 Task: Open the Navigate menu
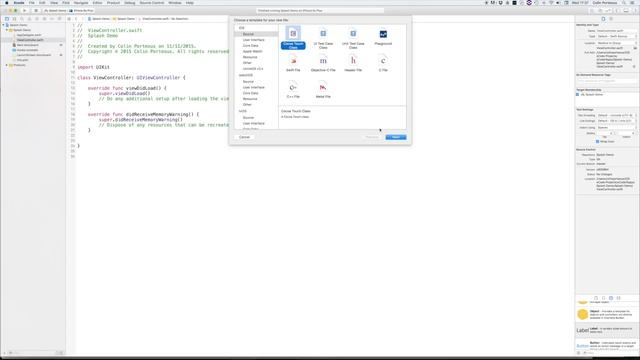pyautogui.click(x=81, y=3)
